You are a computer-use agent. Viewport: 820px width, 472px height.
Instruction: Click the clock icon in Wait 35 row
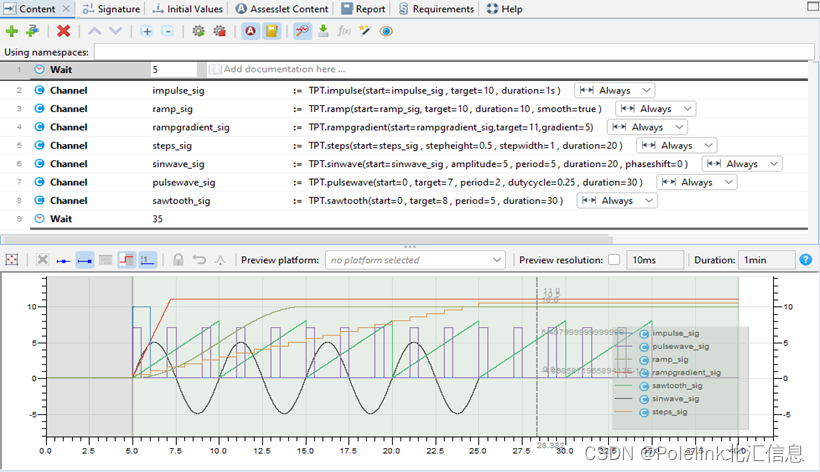pyautogui.click(x=39, y=218)
